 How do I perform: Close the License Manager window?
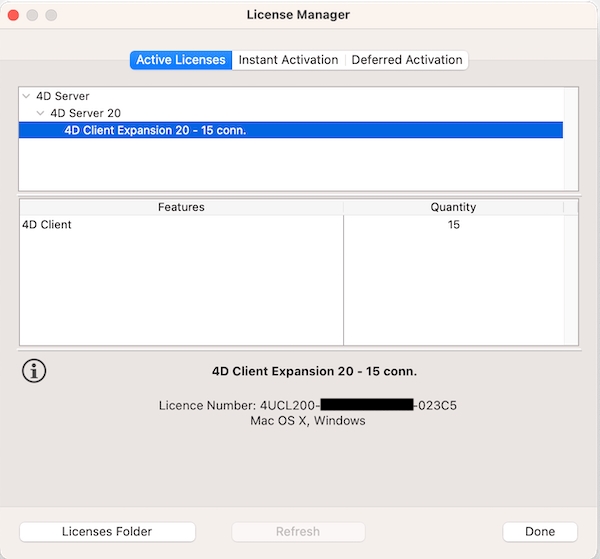(14, 15)
